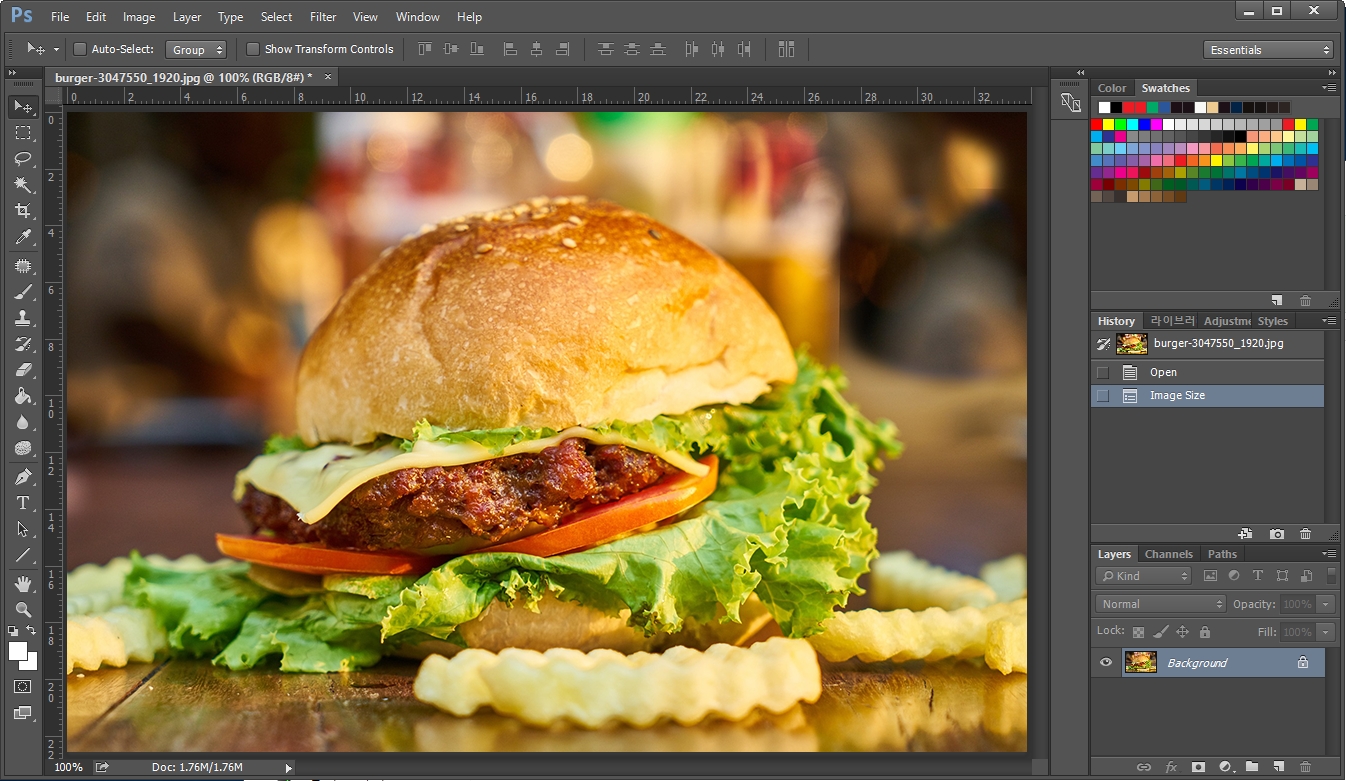
Task: Create a new group folder in Layers panel
Action: tap(1252, 767)
